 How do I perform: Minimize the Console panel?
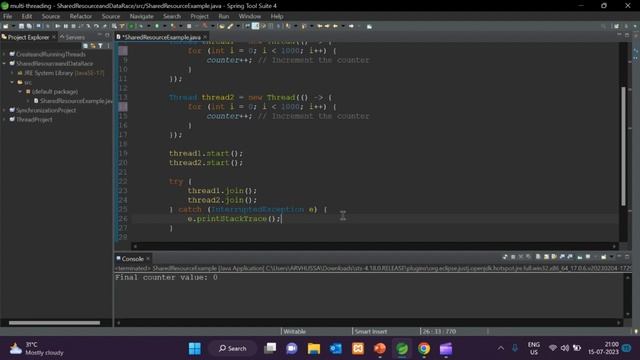coord(619,257)
